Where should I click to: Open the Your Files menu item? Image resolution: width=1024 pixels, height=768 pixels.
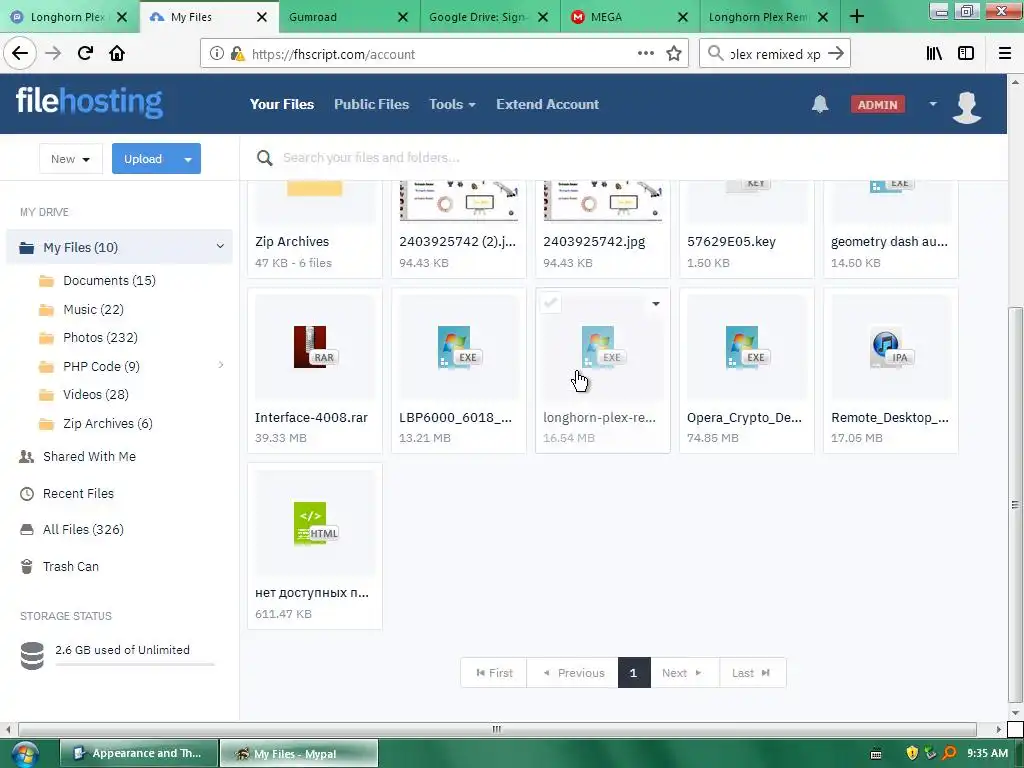[281, 104]
